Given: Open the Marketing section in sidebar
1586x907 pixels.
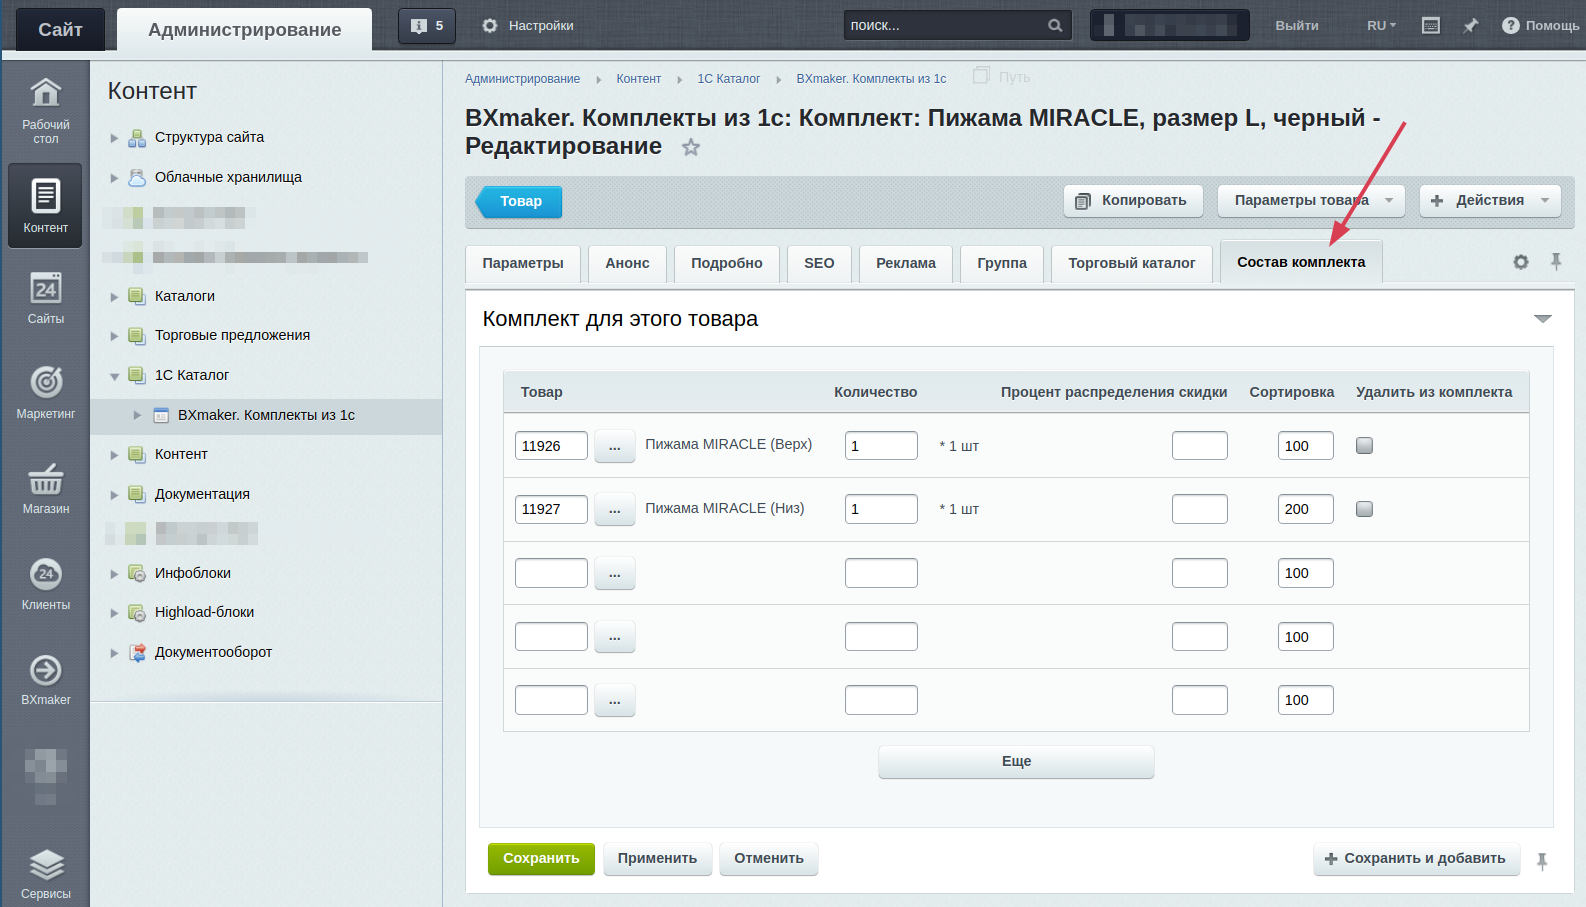Looking at the screenshot, I should [46, 391].
